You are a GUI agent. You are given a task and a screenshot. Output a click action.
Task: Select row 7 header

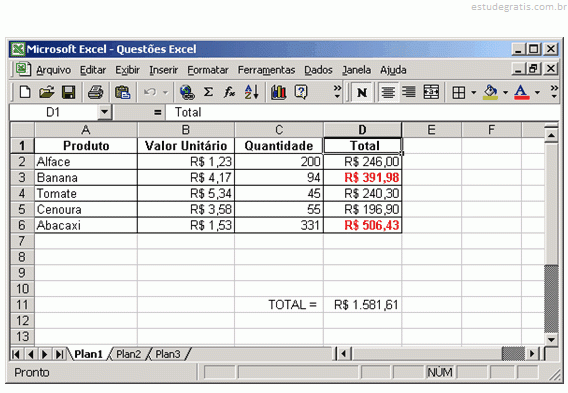pyautogui.click(x=22, y=241)
